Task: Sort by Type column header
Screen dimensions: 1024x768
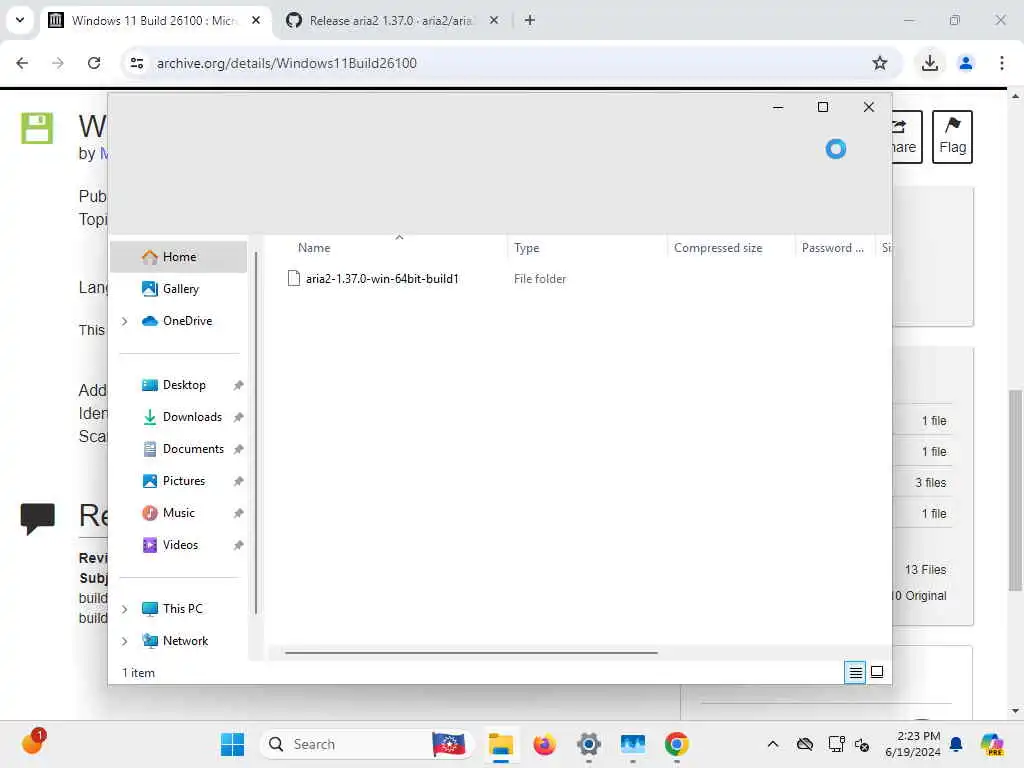Action: (x=526, y=248)
